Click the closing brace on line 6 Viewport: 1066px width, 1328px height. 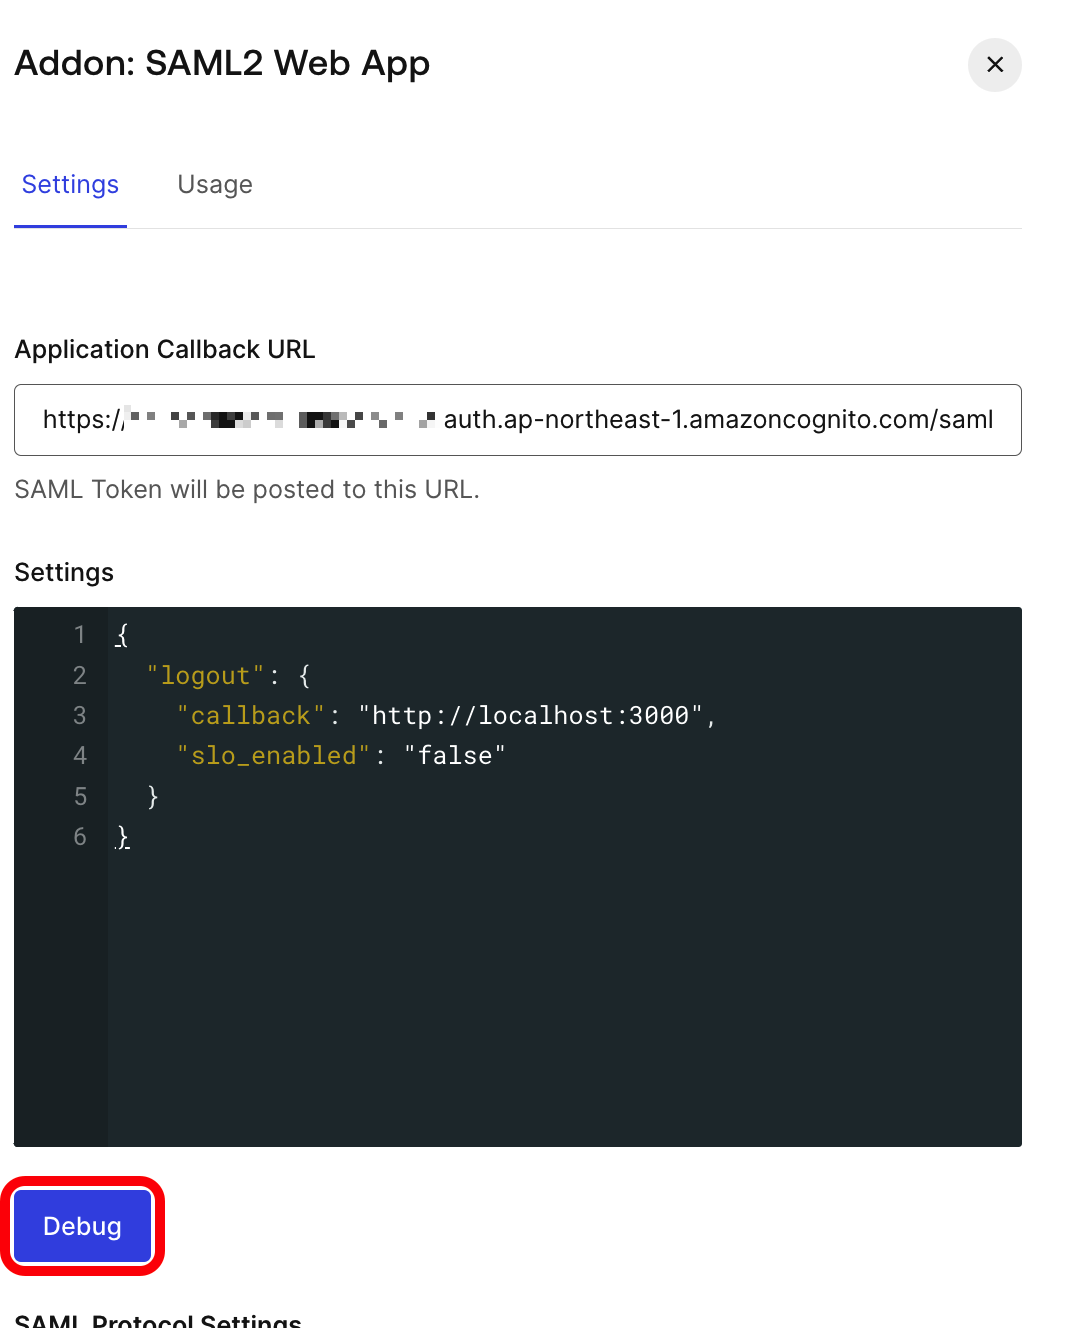123,836
